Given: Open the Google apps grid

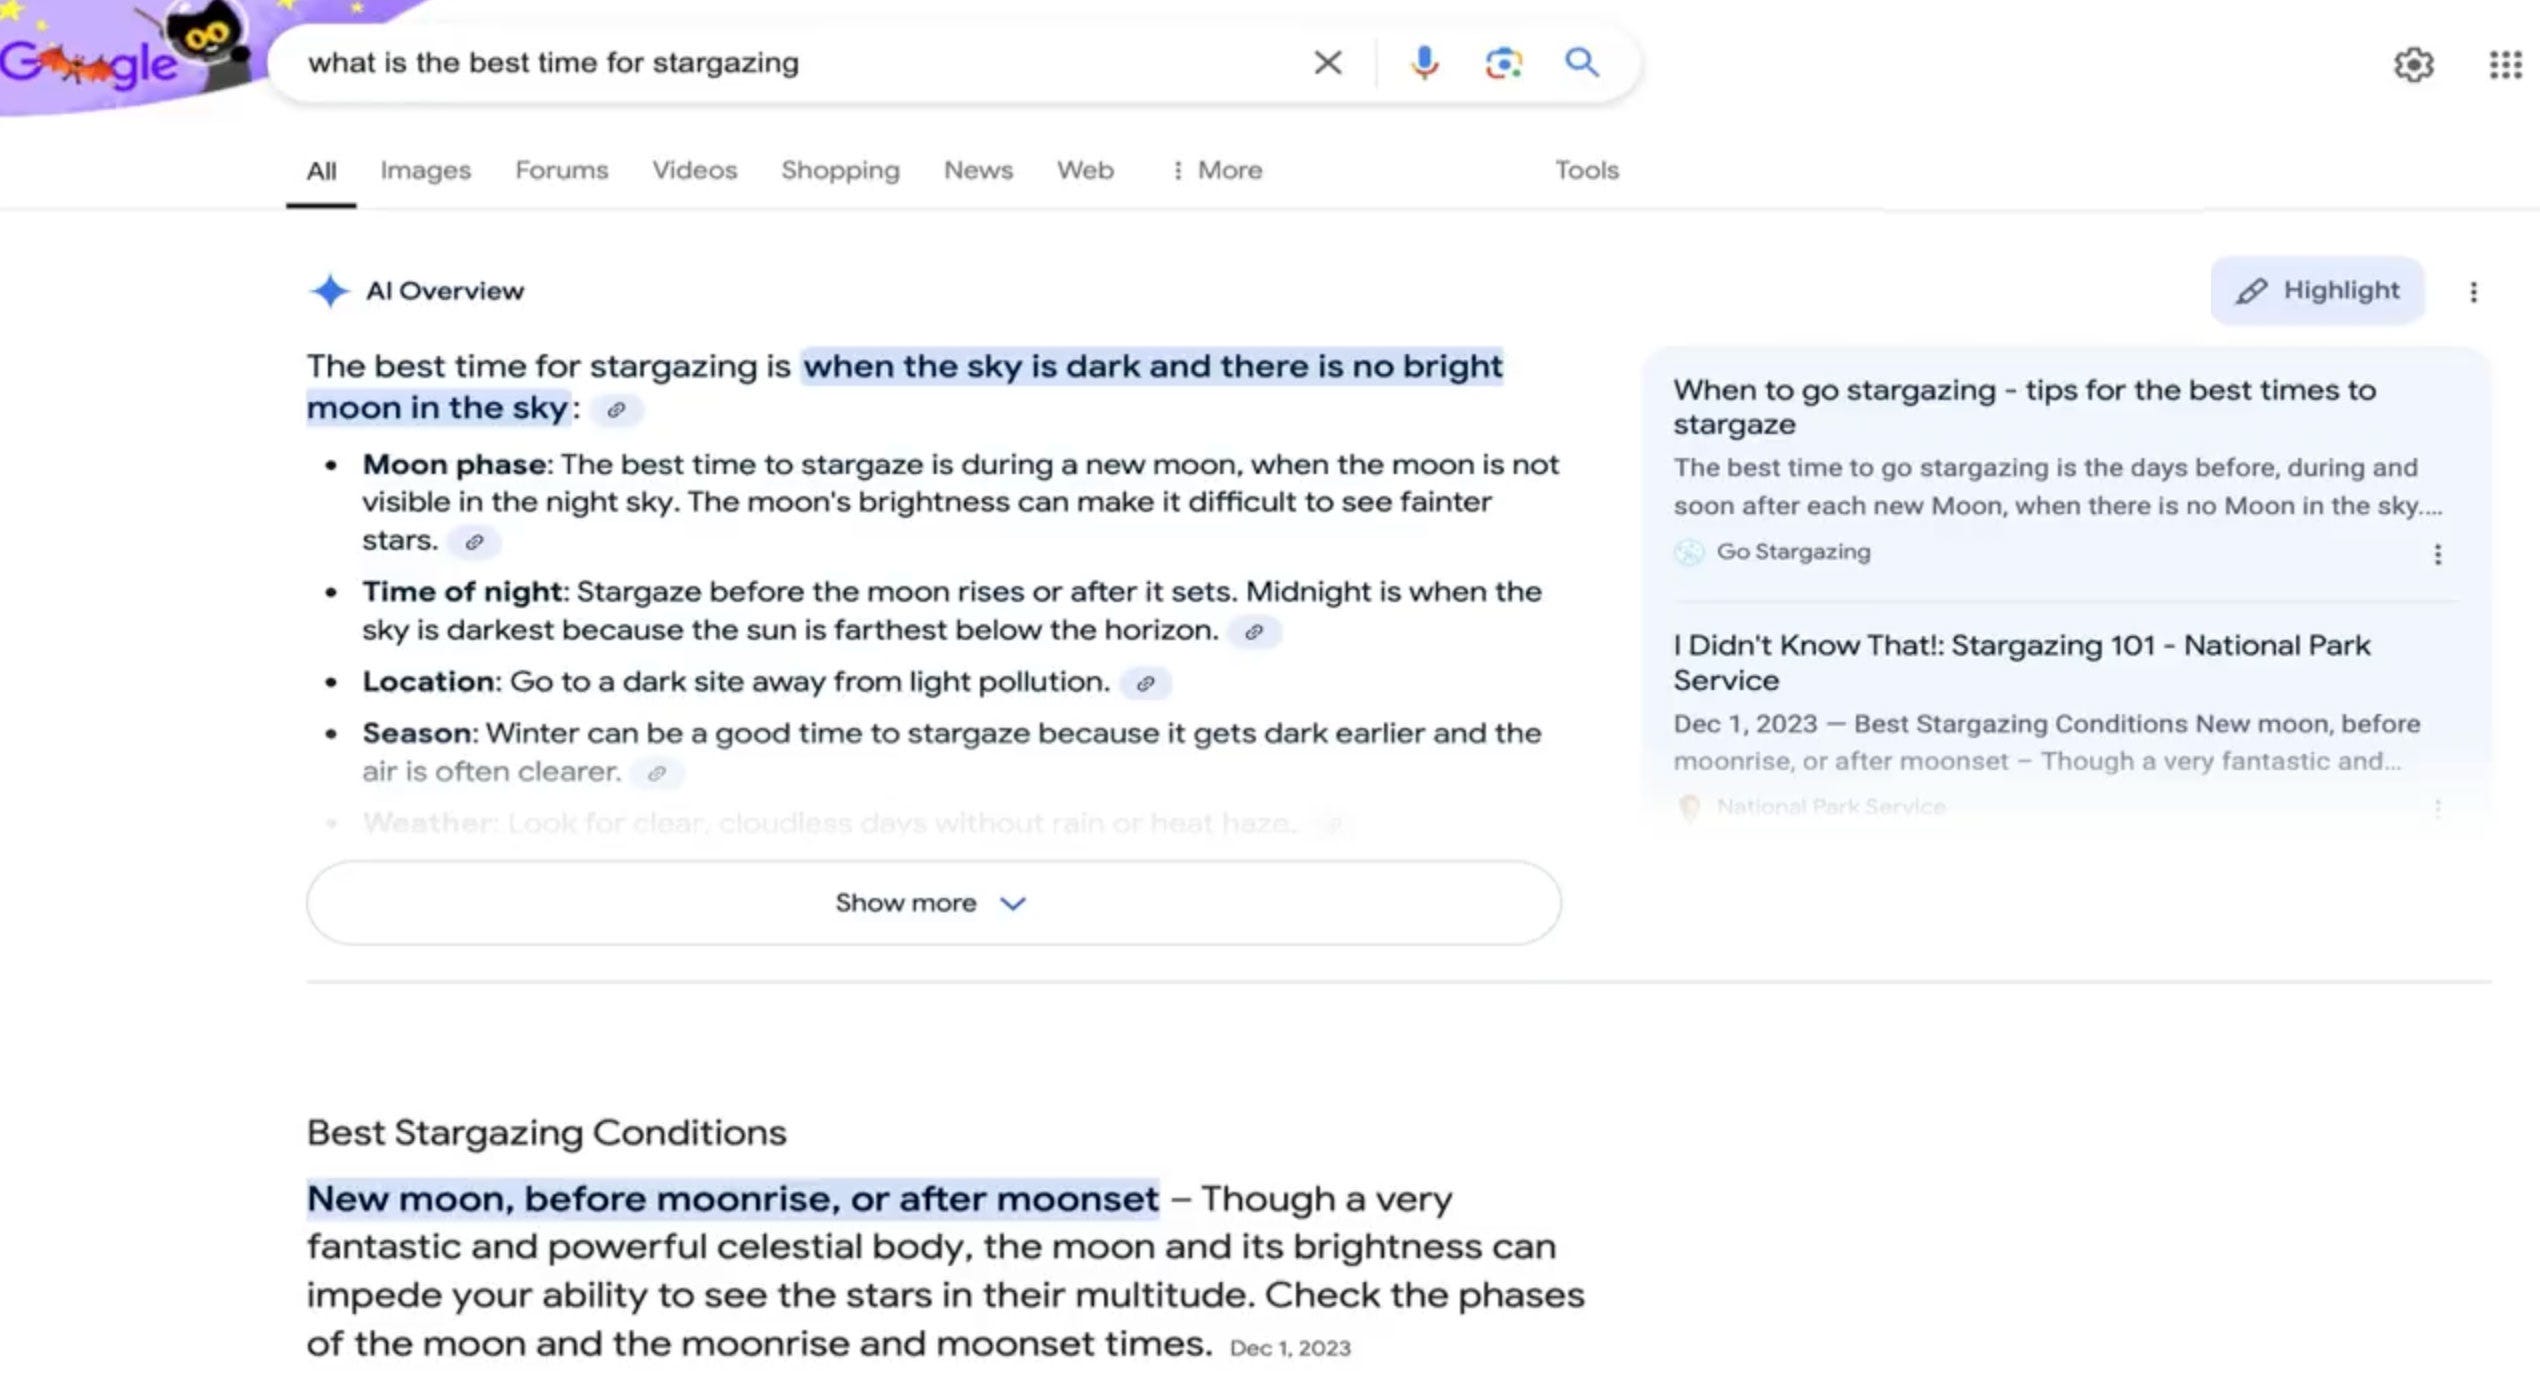Looking at the screenshot, I should (x=2505, y=65).
